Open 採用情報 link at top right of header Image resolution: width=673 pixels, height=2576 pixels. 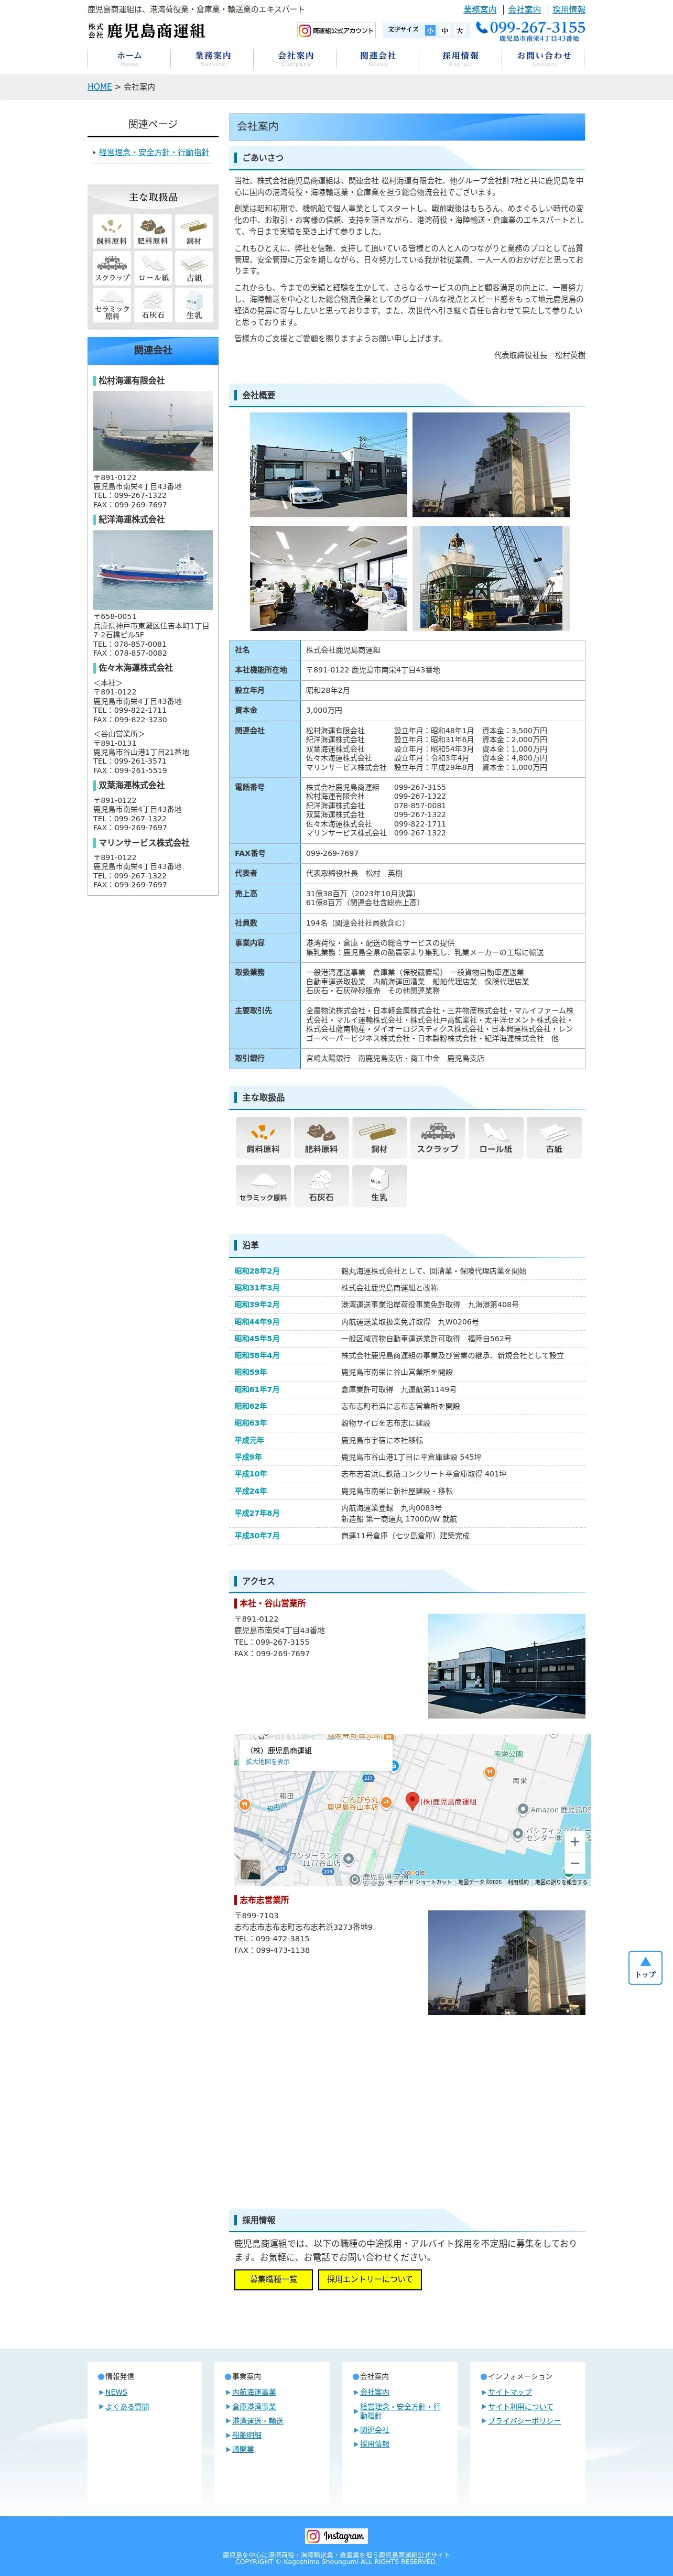(569, 9)
